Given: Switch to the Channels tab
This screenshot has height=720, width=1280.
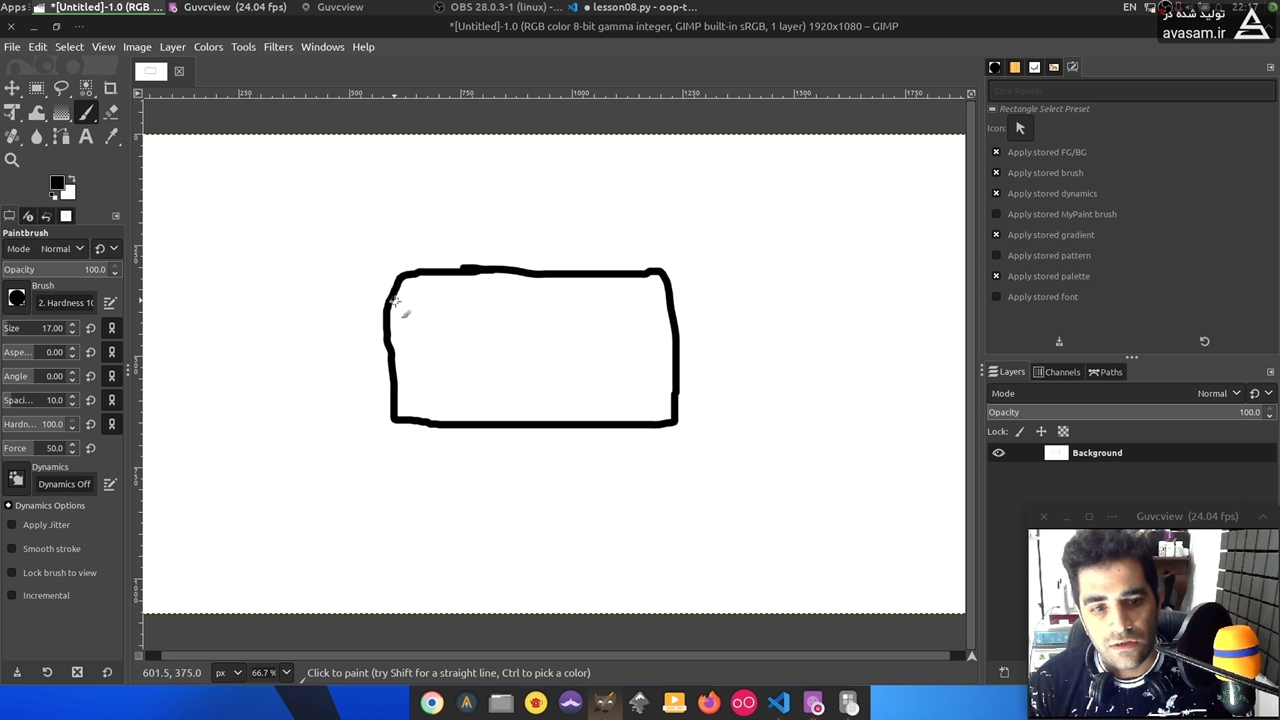Looking at the screenshot, I should (x=1057, y=372).
